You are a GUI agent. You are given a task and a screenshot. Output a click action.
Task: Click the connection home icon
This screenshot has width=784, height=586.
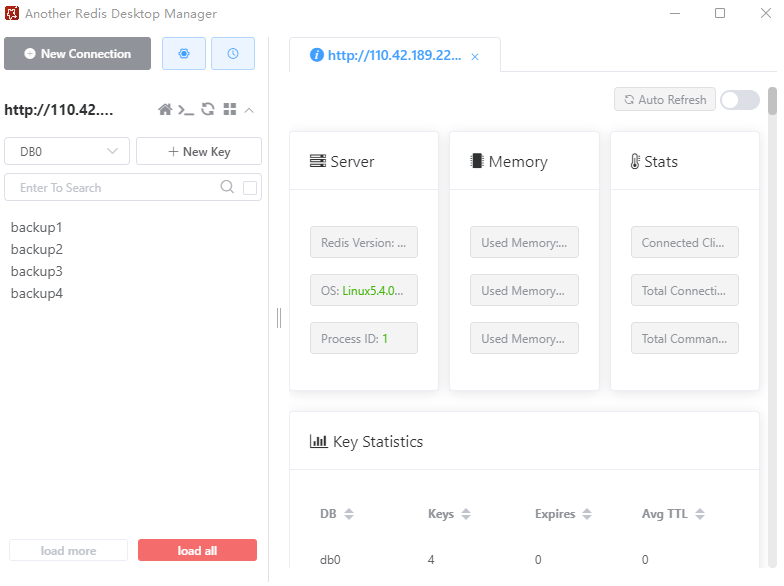tap(166, 110)
